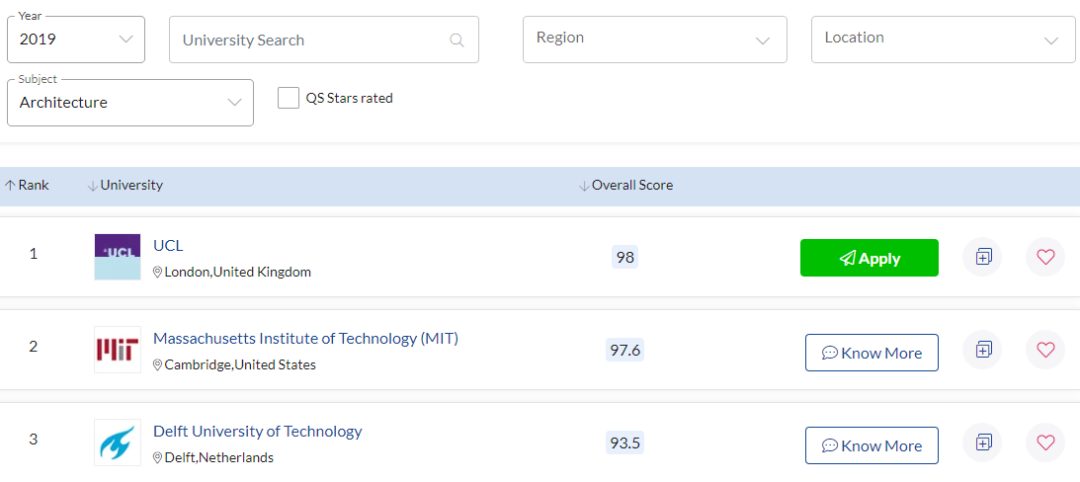Add UCL to the compare list
The image size is (1080, 482).
[982, 258]
